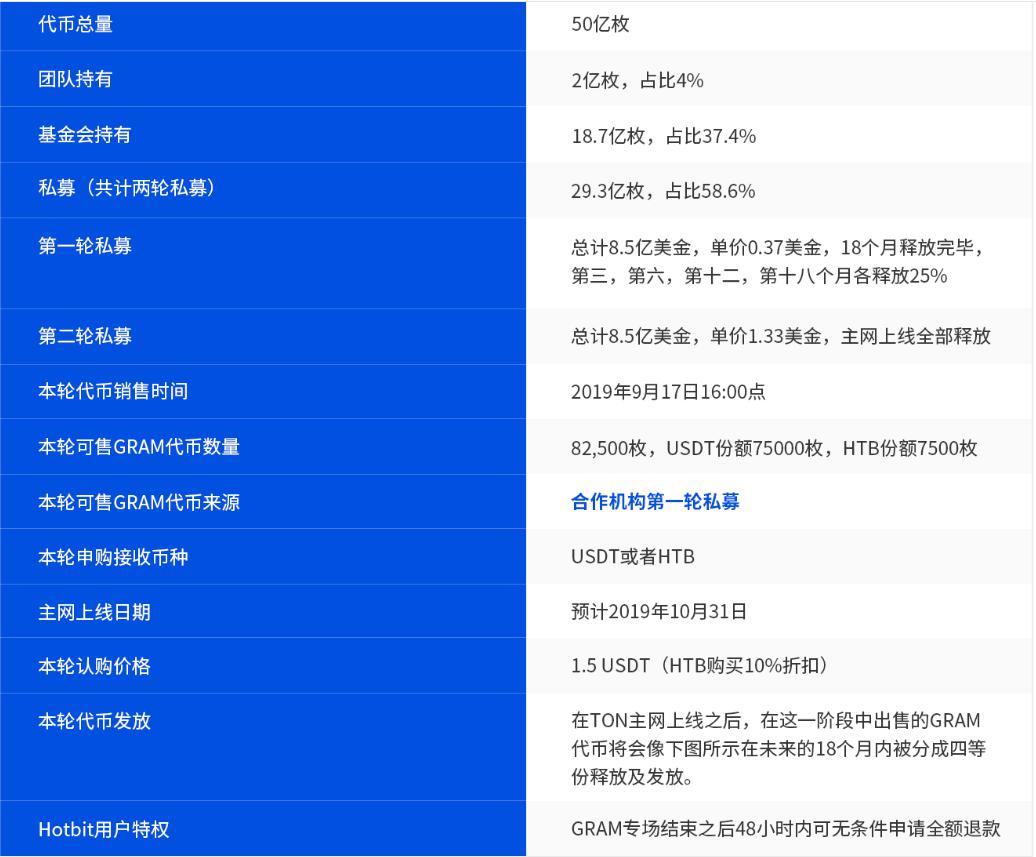
Task: Click the '代币总量' row label
Action: 75,24
